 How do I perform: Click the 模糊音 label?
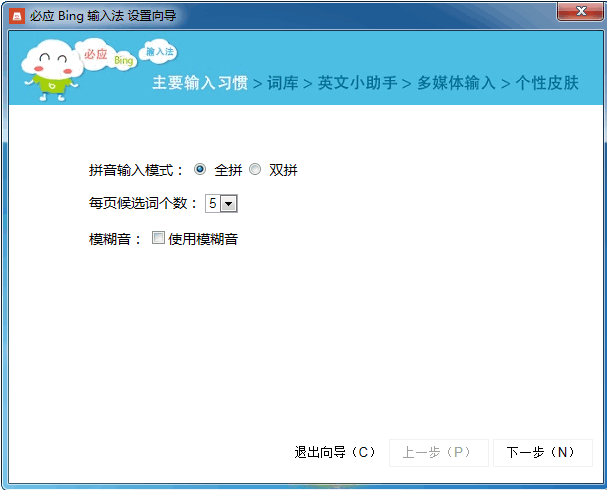tap(115, 239)
